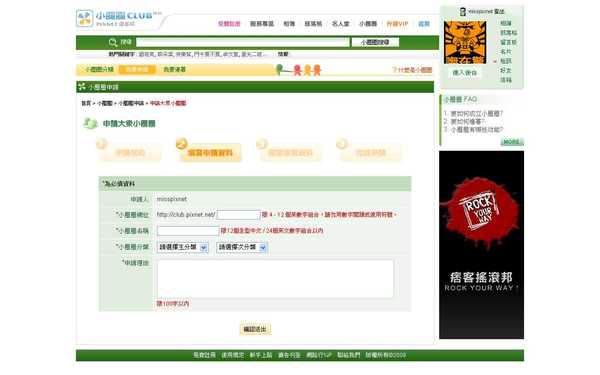This screenshot has height=375, width=600.
Task: Select the third sub-navigation tab
Action: click(x=174, y=70)
